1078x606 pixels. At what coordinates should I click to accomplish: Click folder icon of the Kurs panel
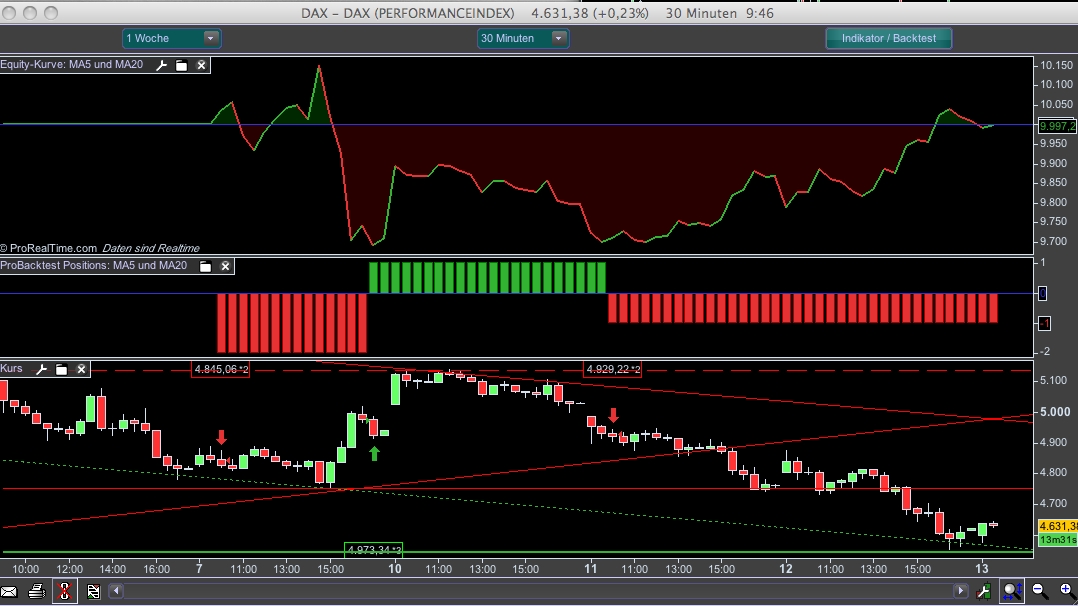click(61, 369)
